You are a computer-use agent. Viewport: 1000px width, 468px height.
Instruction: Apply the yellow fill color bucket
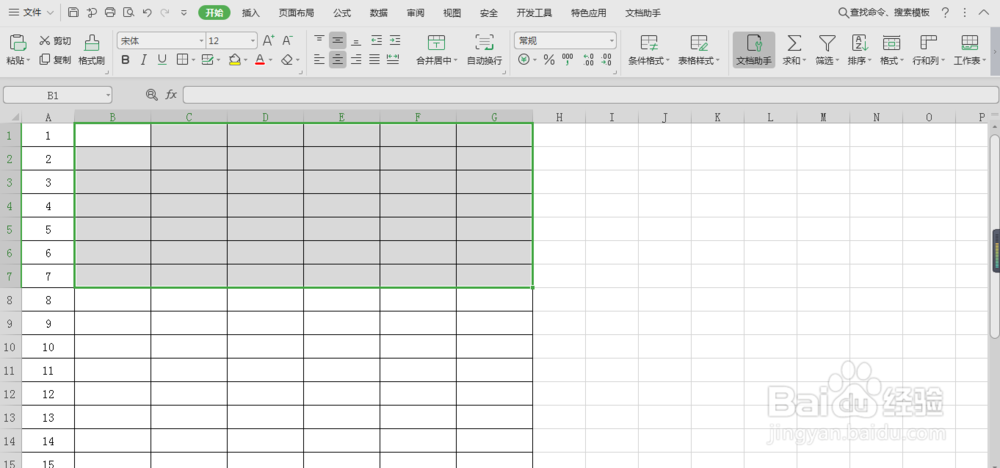(235, 60)
